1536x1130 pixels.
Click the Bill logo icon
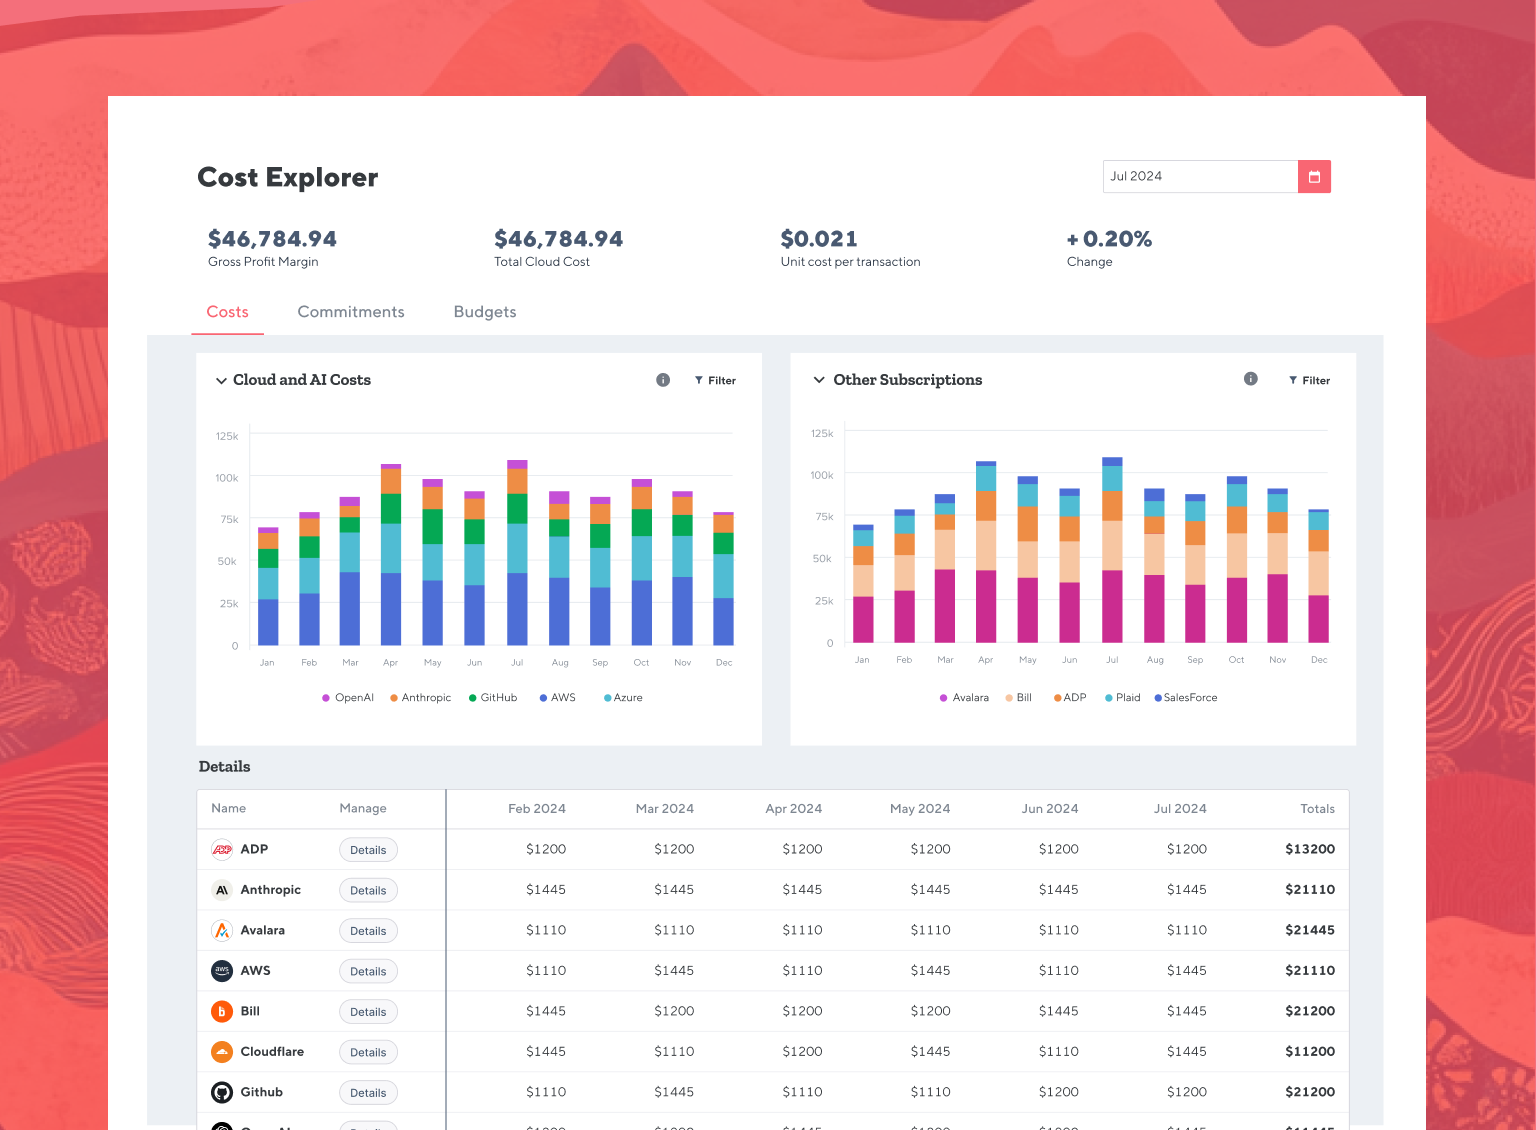(222, 1012)
